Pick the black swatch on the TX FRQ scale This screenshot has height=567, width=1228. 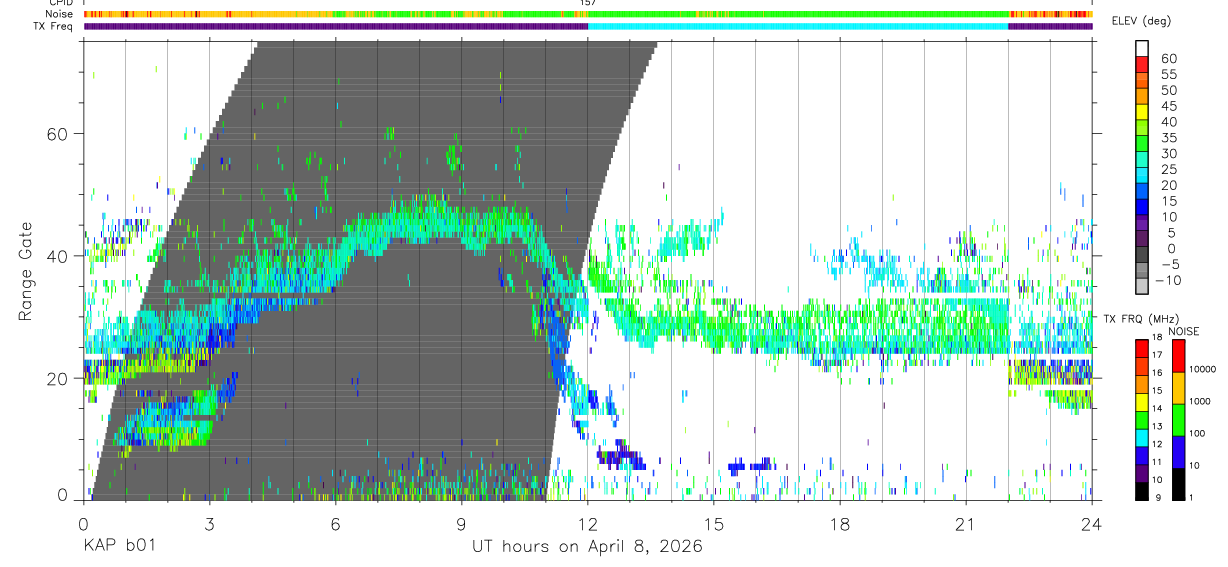coord(1142,491)
